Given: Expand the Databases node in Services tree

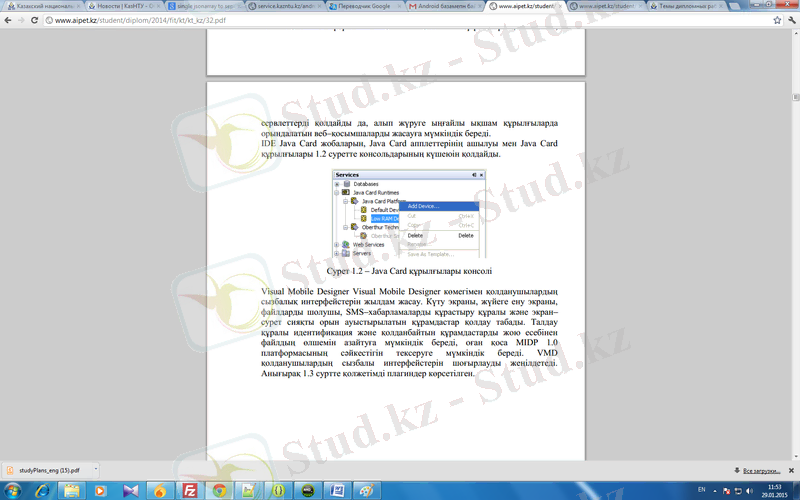Looking at the screenshot, I should pyautogui.click(x=337, y=184).
